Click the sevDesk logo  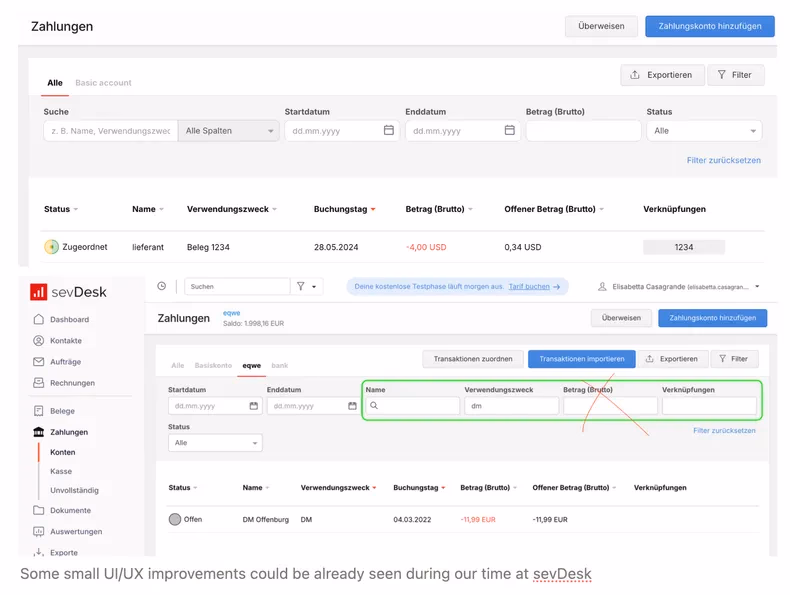click(69, 292)
